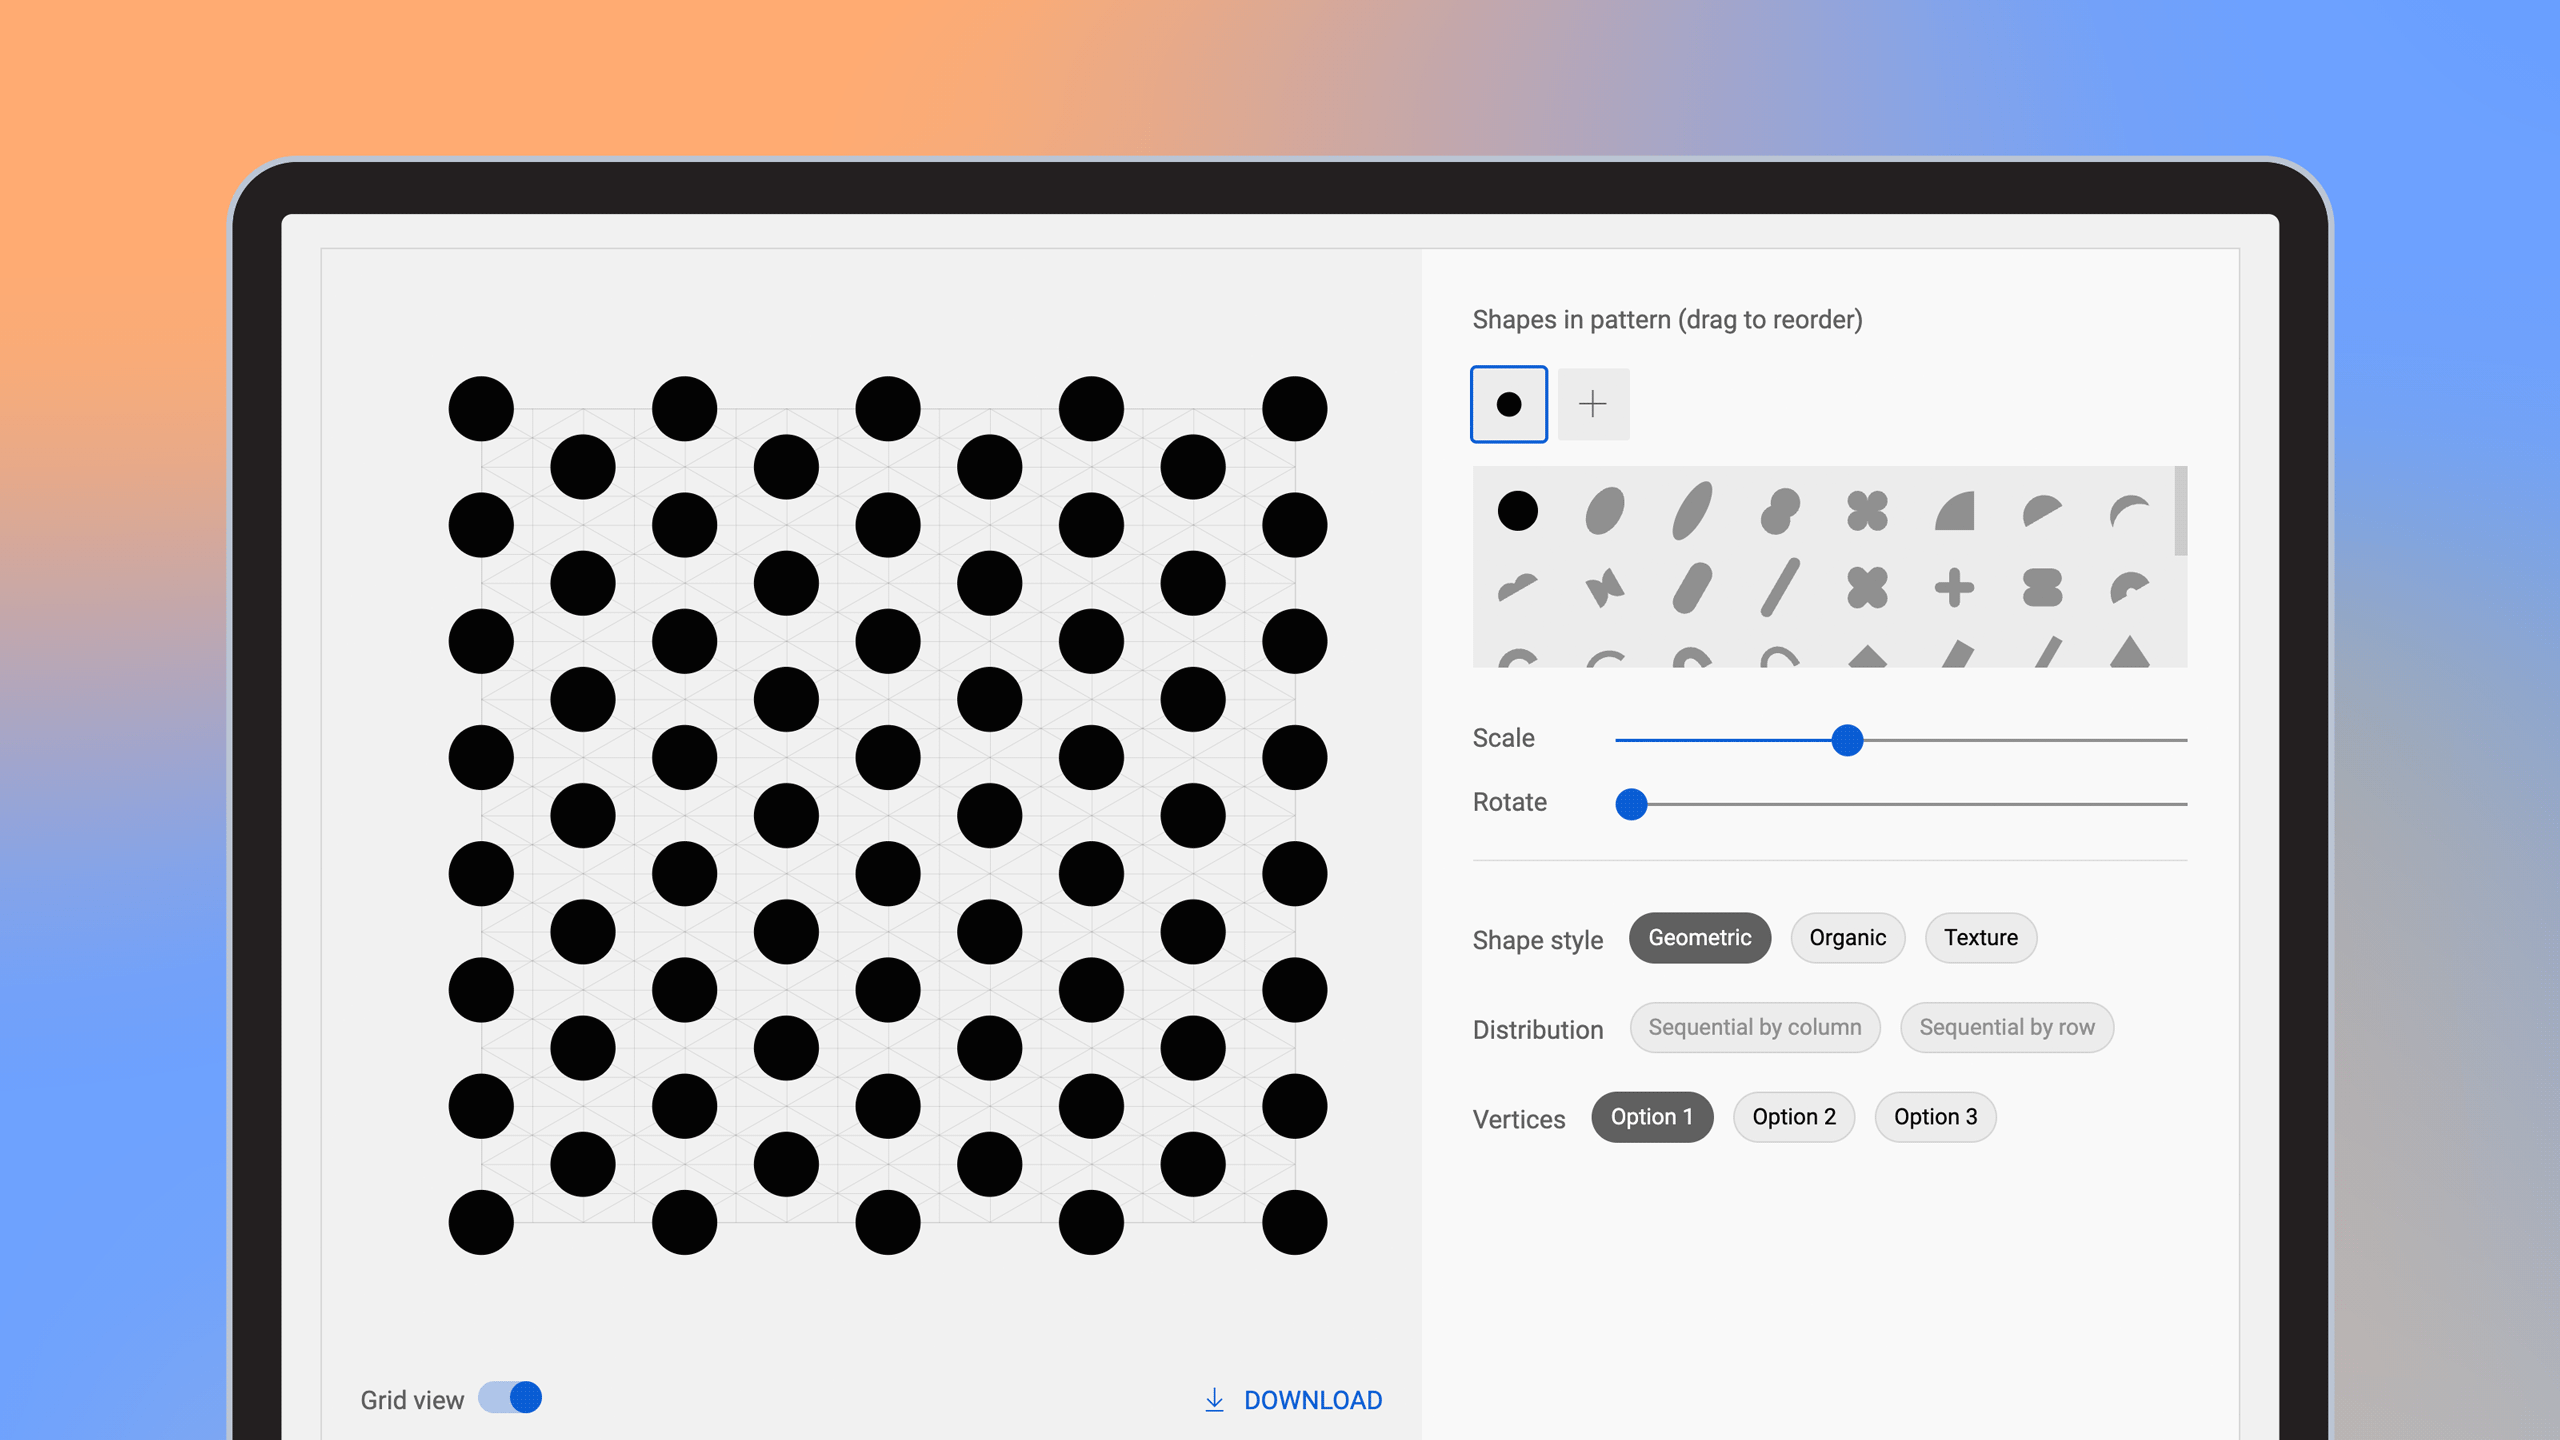
Task: Pick the plus cross shape in the second row
Action: [x=1954, y=588]
